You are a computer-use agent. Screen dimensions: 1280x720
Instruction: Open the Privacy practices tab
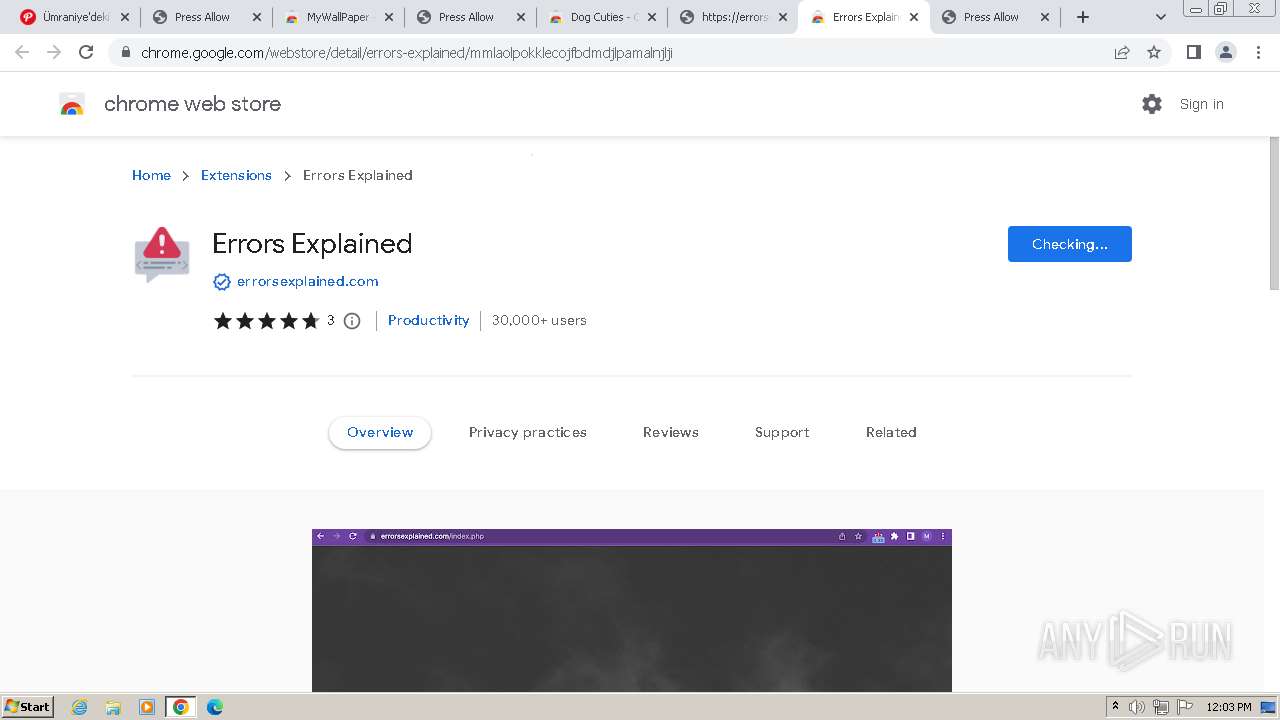pyautogui.click(x=527, y=433)
